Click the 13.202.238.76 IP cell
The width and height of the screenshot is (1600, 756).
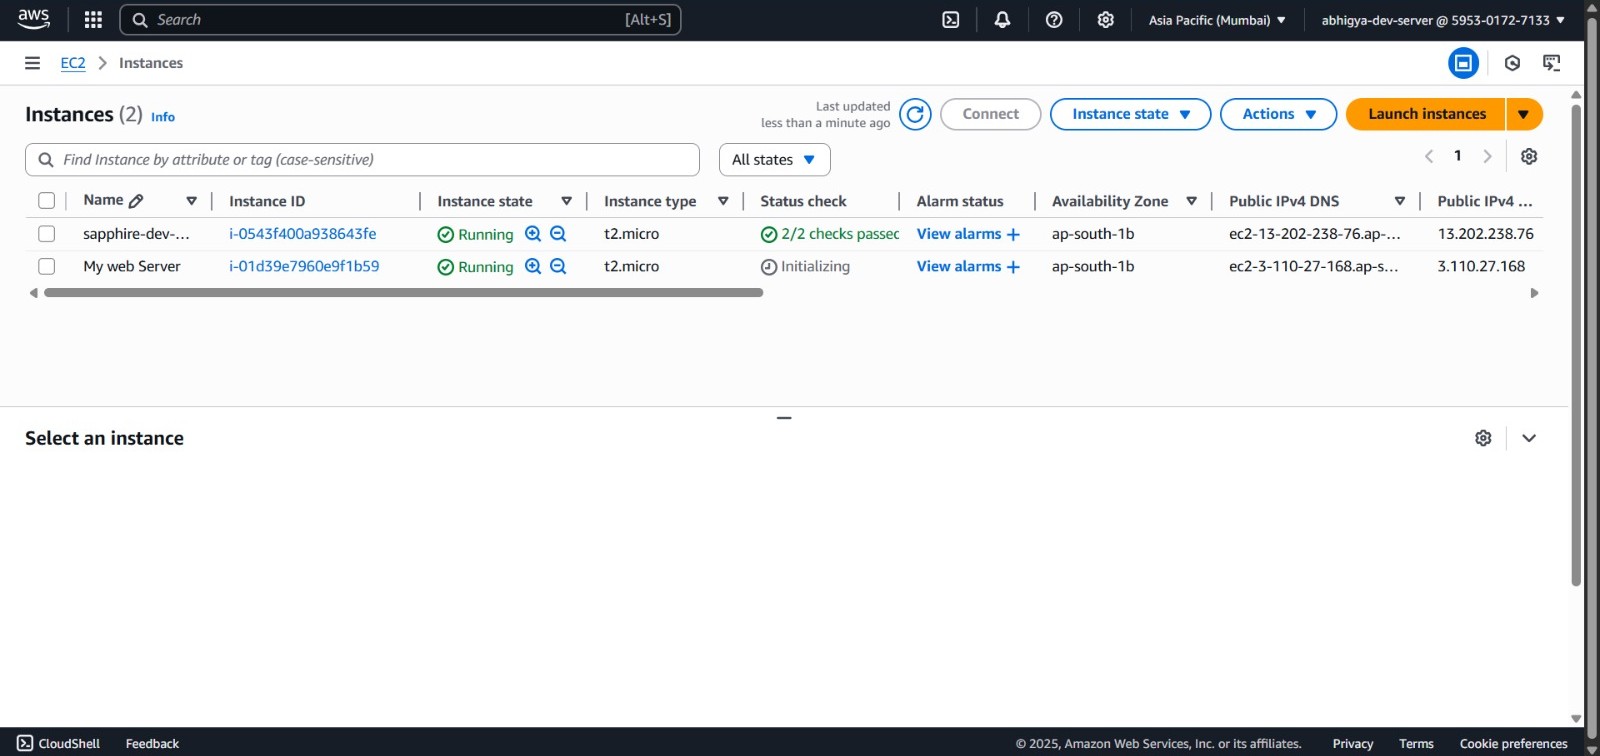tap(1485, 234)
